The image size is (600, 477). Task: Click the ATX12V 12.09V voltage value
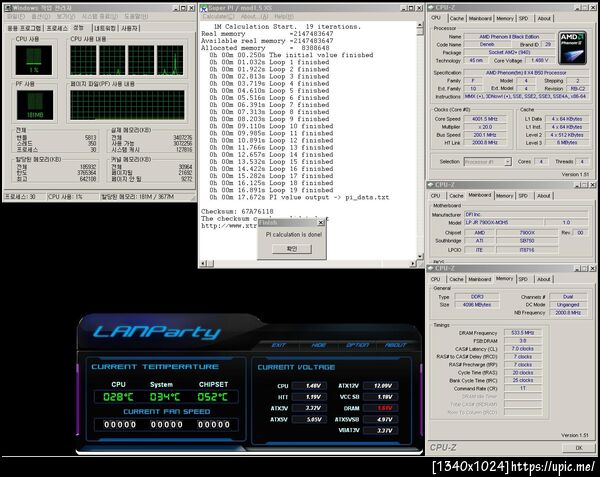click(380, 386)
